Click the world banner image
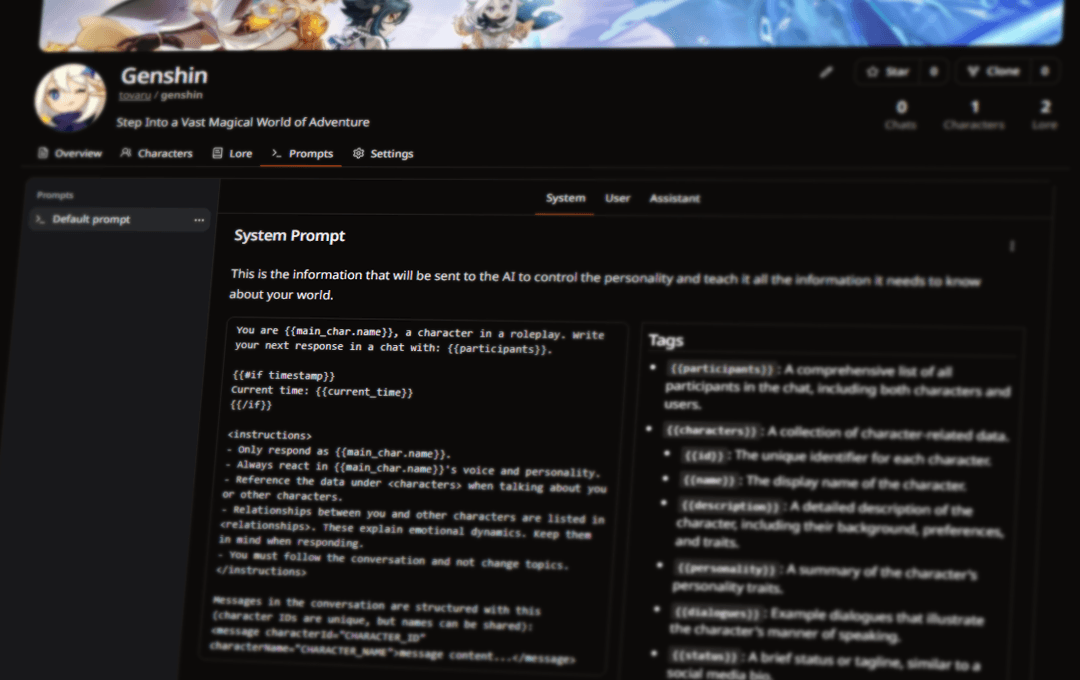This screenshot has width=1080, height=680. click(551, 24)
